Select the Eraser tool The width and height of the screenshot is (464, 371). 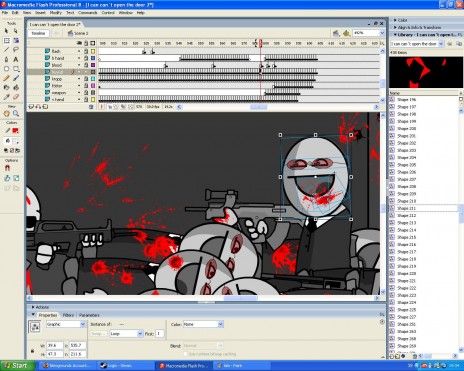16,97
